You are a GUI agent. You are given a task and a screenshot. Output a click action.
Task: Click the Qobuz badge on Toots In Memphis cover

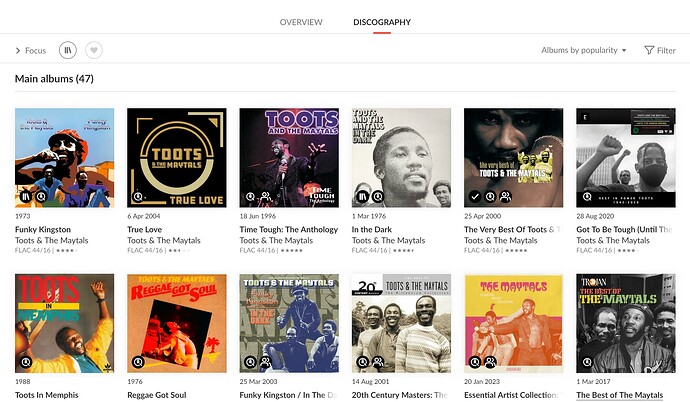coord(26,362)
